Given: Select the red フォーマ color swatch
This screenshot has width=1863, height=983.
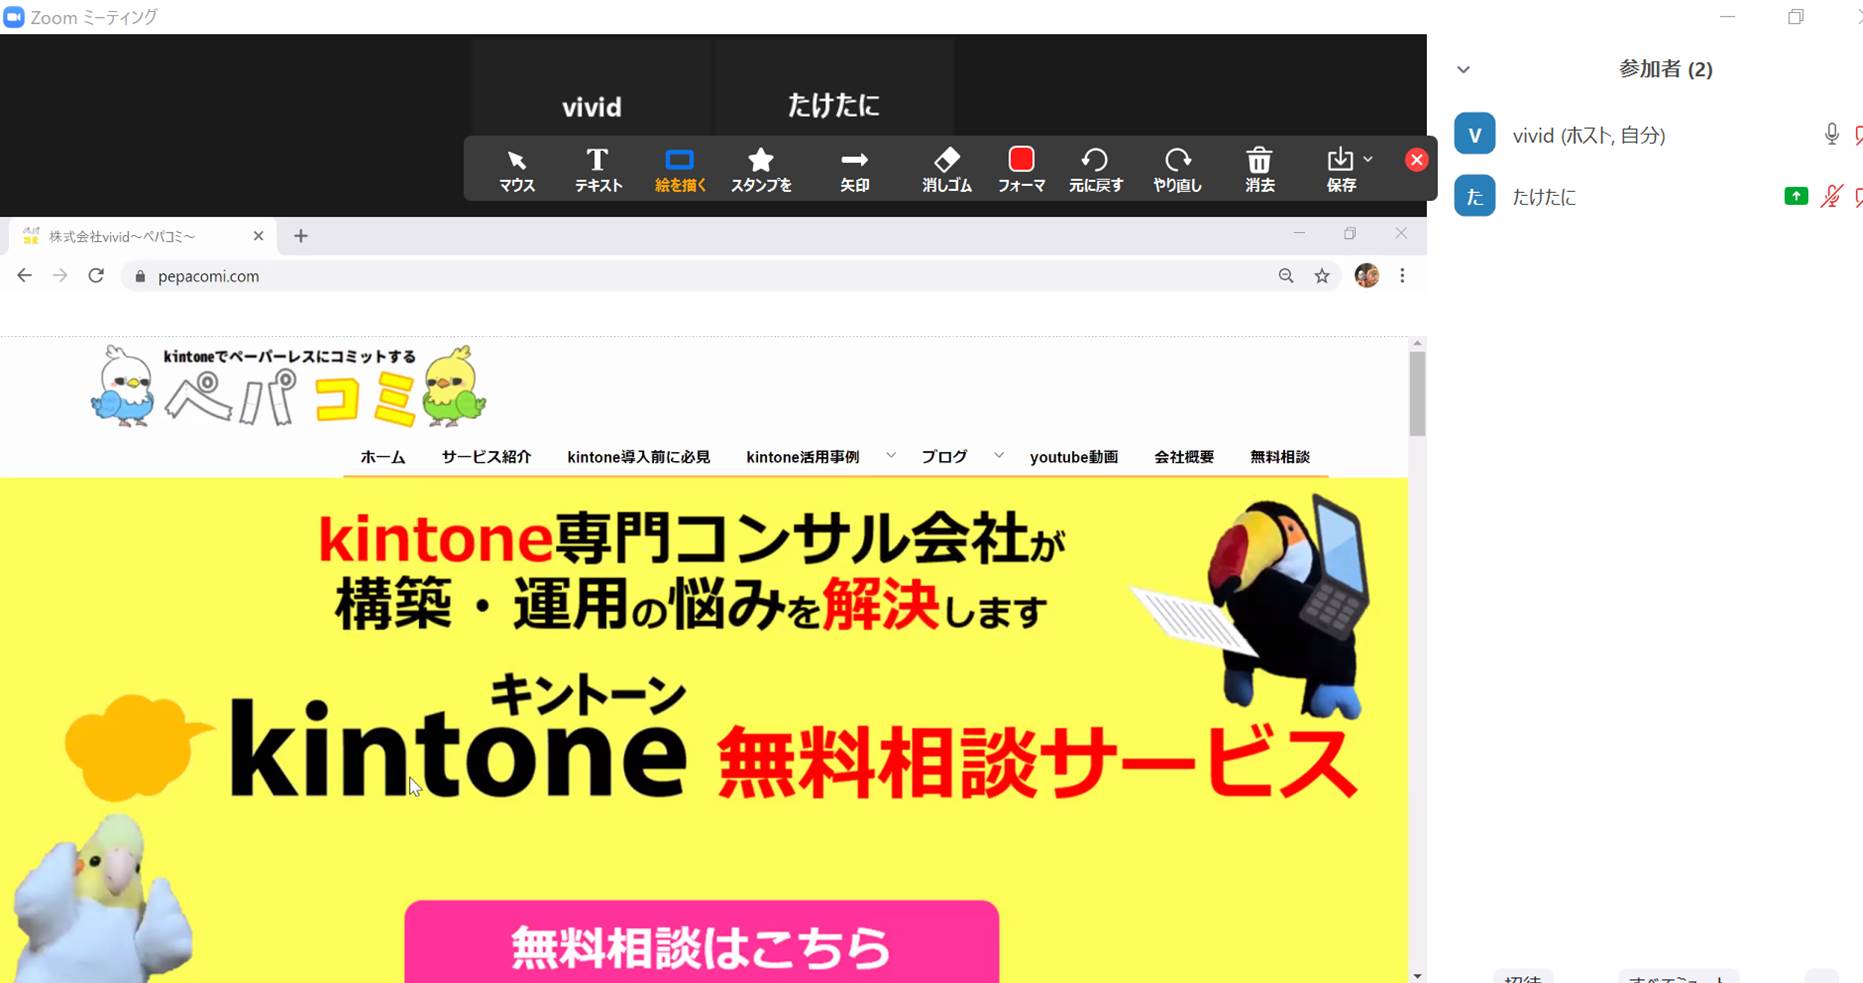Looking at the screenshot, I should [1021, 158].
